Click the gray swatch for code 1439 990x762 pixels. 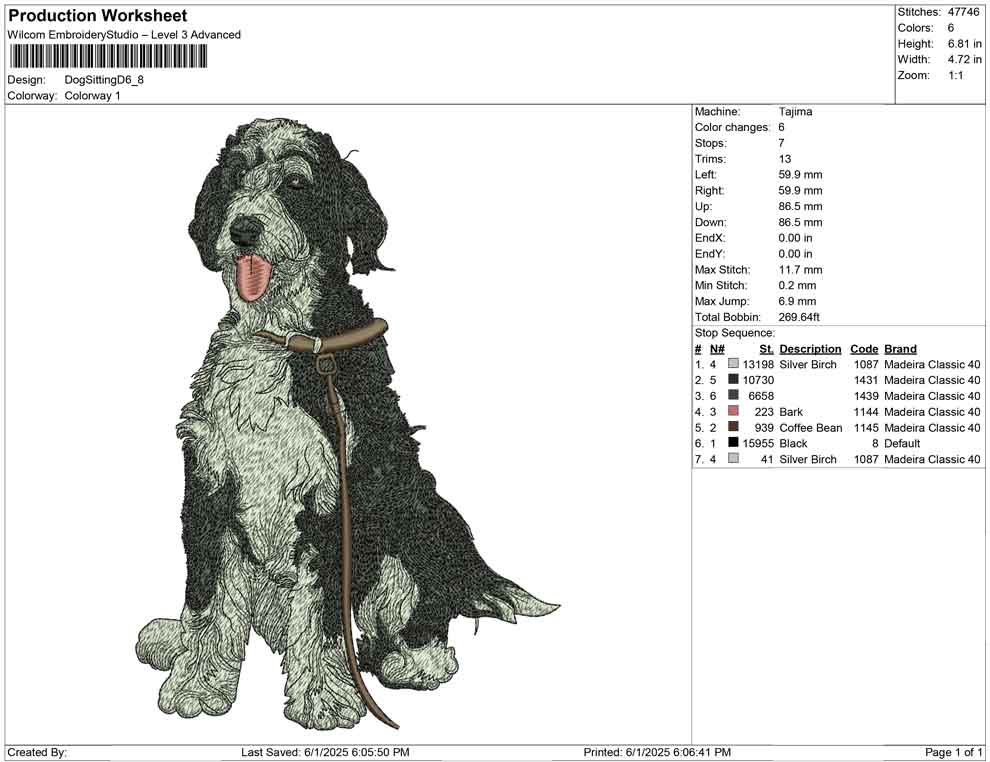pyautogui.click(x=733, y=395)
